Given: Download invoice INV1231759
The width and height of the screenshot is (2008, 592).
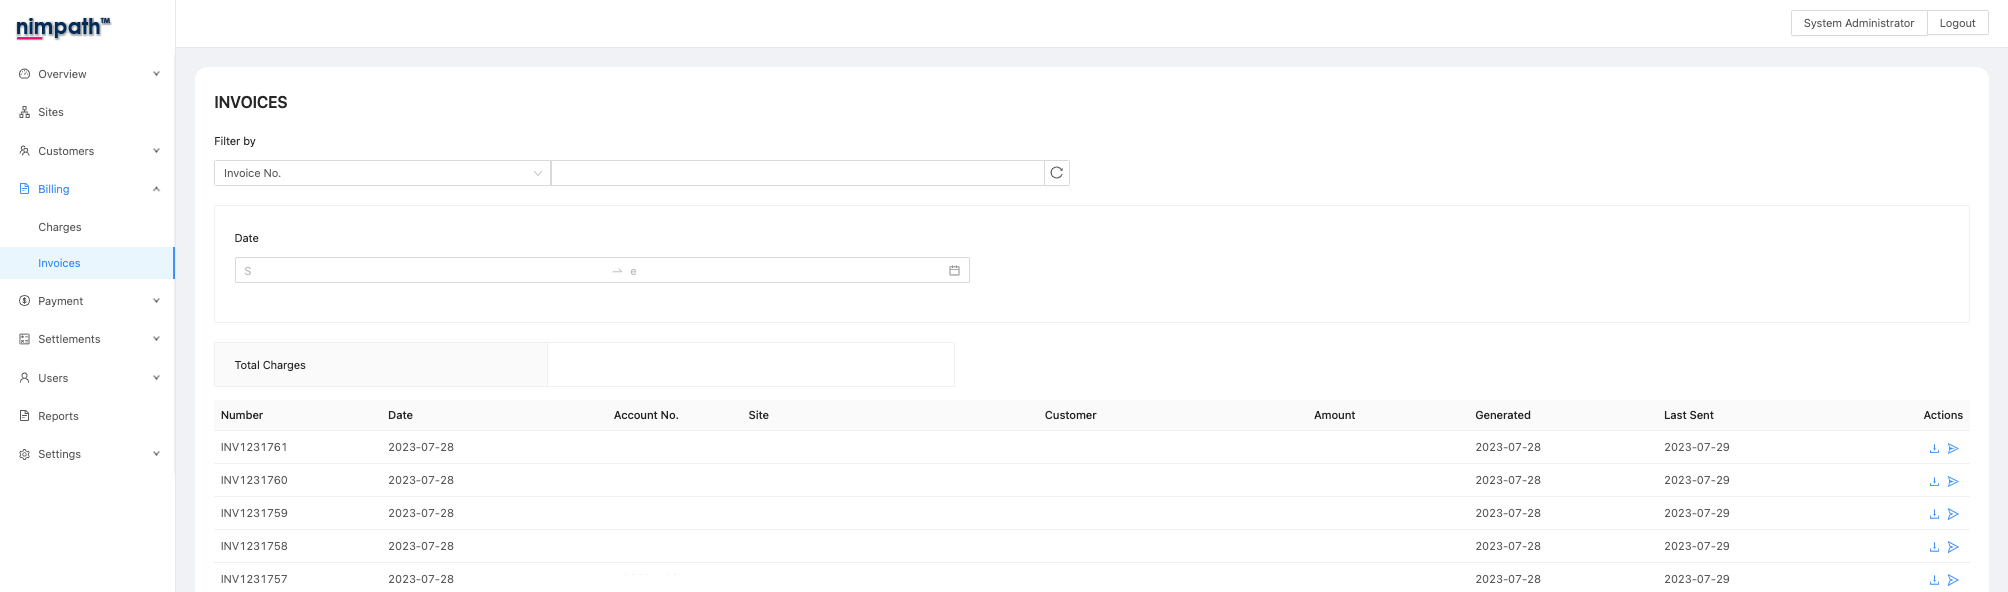Looking at the screenshot, I should 1934,514.
